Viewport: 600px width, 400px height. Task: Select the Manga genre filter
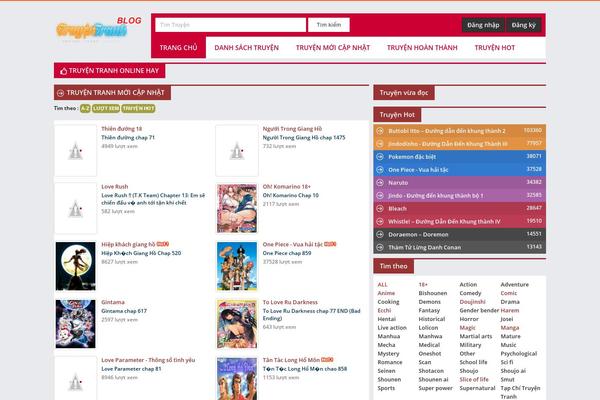[510, 328]
